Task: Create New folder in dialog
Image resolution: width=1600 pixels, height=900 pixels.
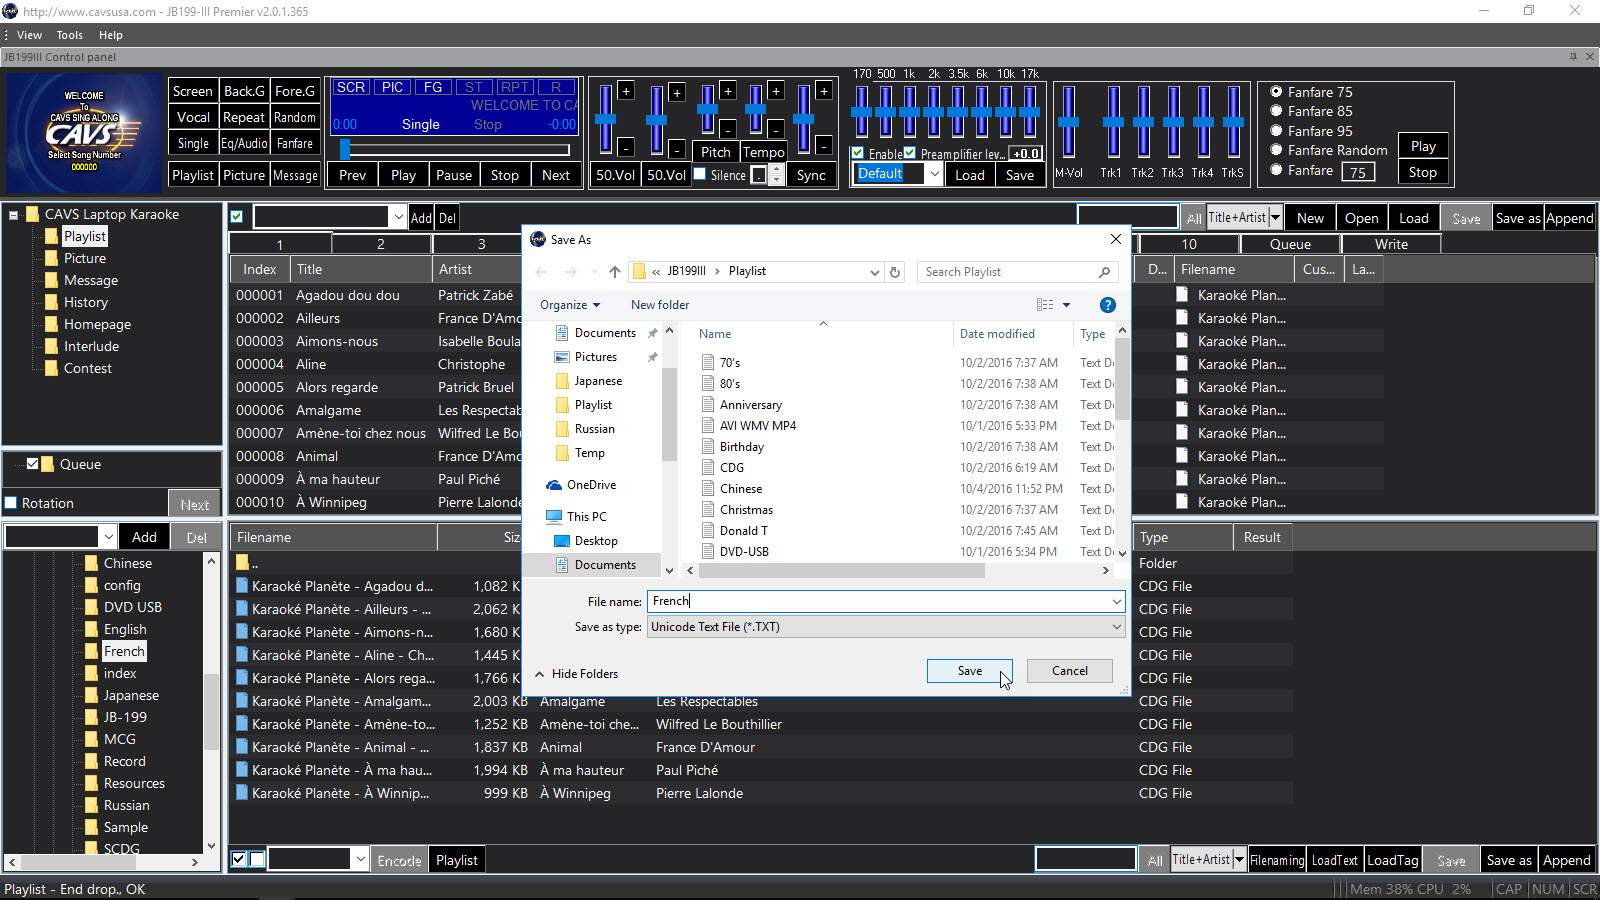Action: coord(659,305)
